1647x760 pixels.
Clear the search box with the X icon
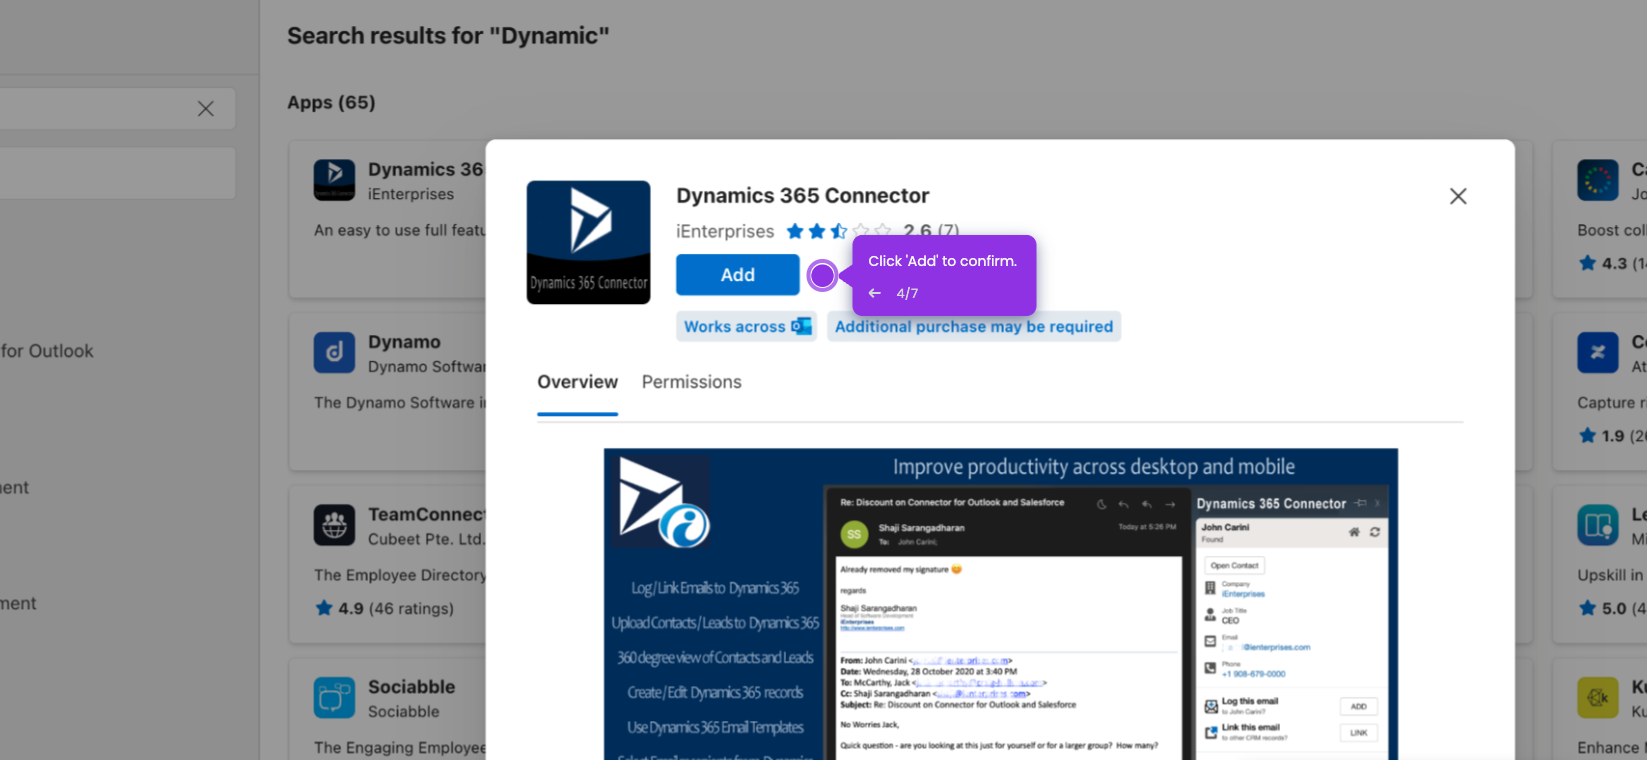pyautogui.click(x=206, y=108)
